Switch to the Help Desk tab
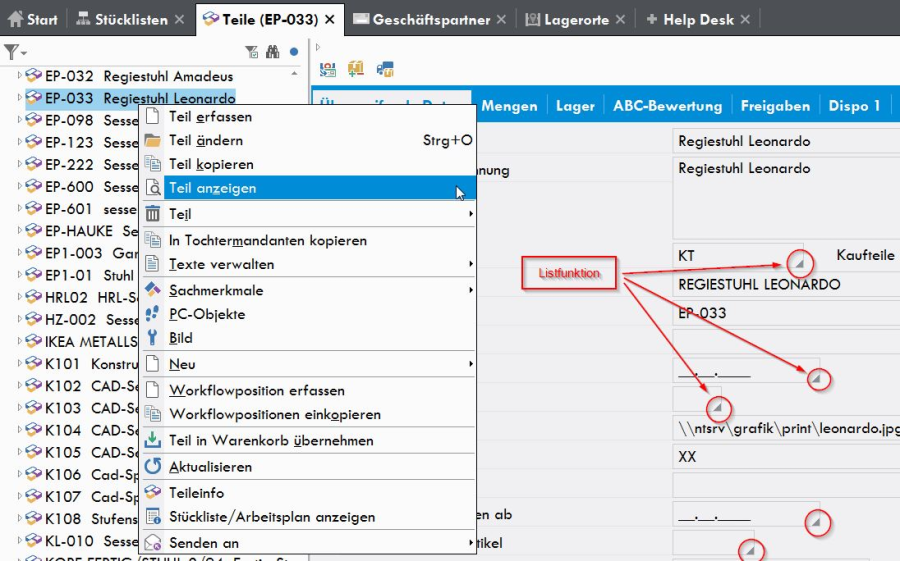The height and width of the screenshot is (561, 900). coord(690,20)
